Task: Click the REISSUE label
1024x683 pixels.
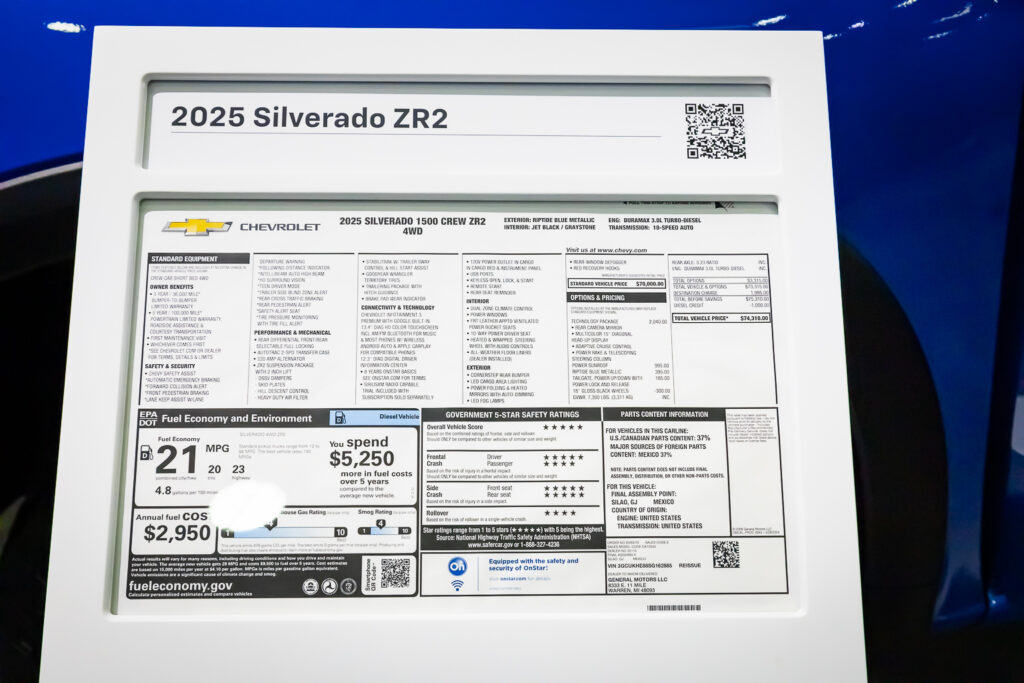Action: pyautogui.click(x=690, y=565)
